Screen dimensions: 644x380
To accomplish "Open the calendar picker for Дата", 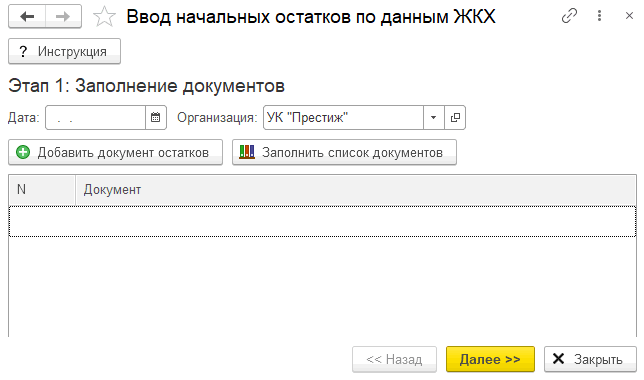I will click(x=156, y=117).
